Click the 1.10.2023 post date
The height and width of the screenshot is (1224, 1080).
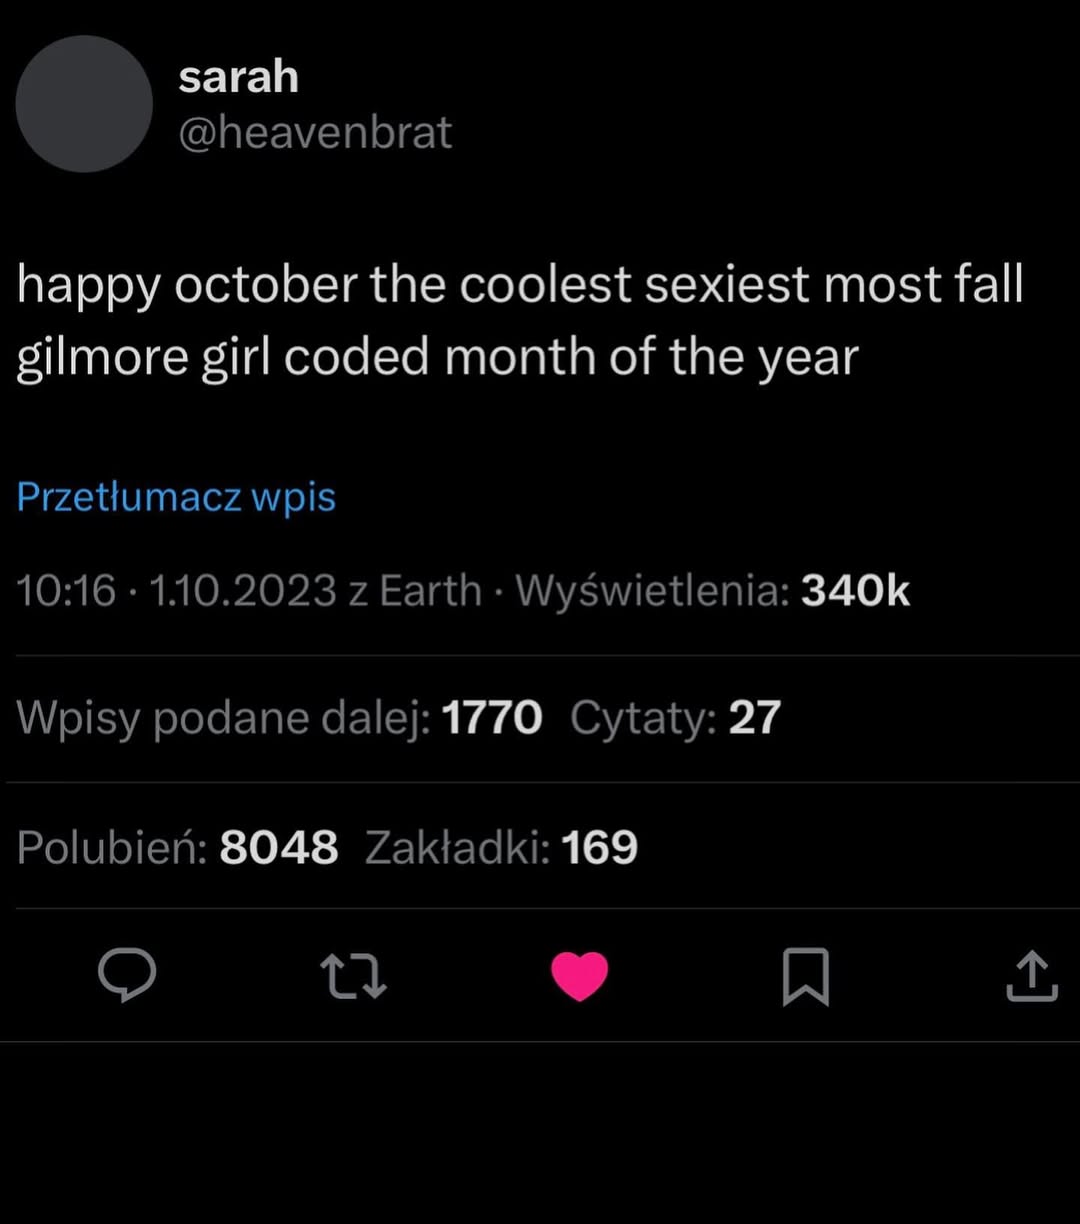click(x=242, y=591)
